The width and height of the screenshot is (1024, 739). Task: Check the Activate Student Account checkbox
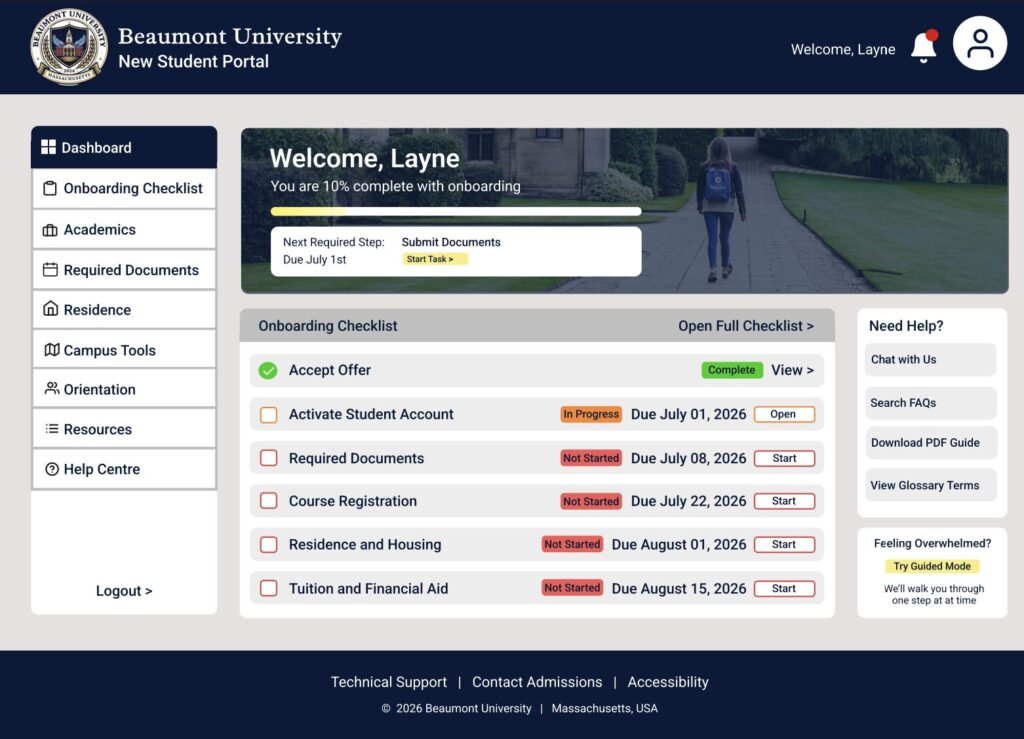tap(268, 415)
